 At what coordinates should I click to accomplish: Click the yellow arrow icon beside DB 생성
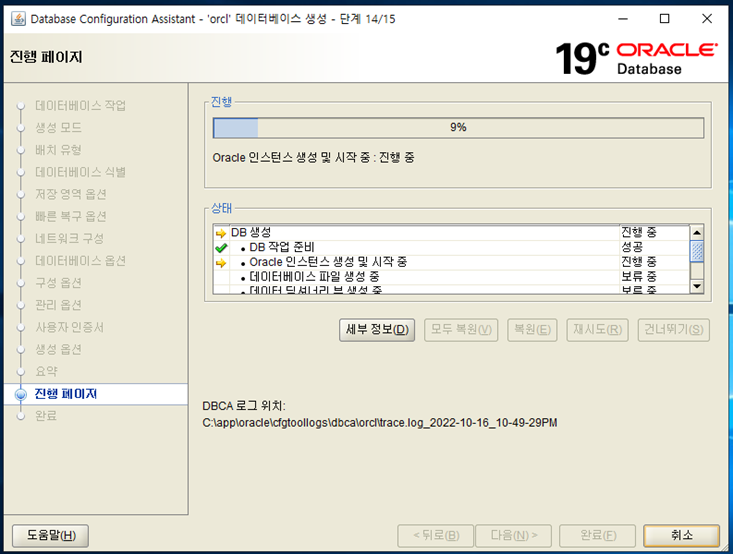click(221, 233)
